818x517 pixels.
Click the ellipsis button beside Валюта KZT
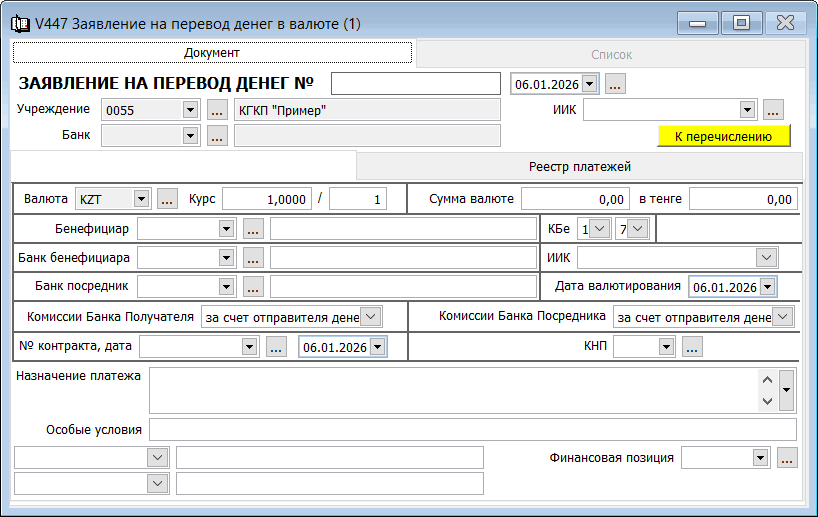point(167,199)
